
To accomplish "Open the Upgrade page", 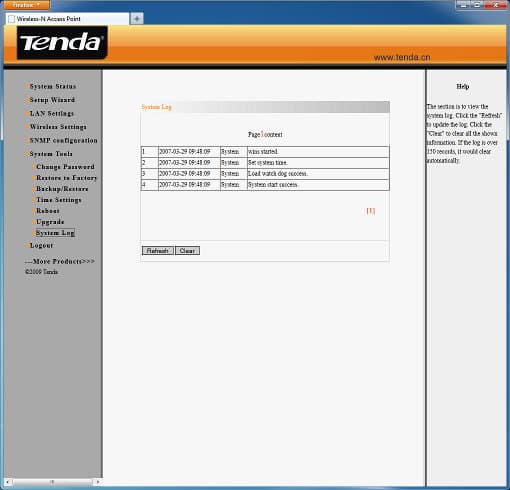I will [50, 222].
